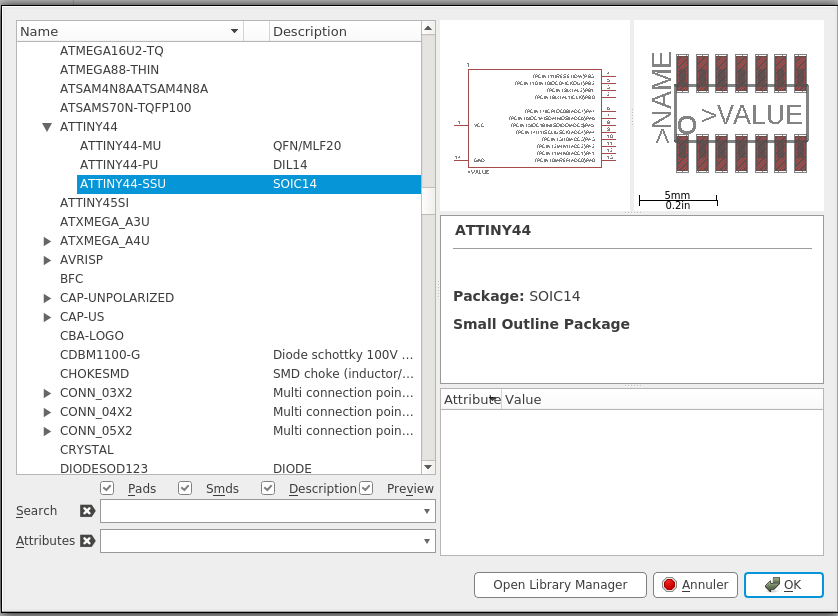Select ATXMEGA_A3U entry
Screen dimensions: 838x616
tap(104, 222)
